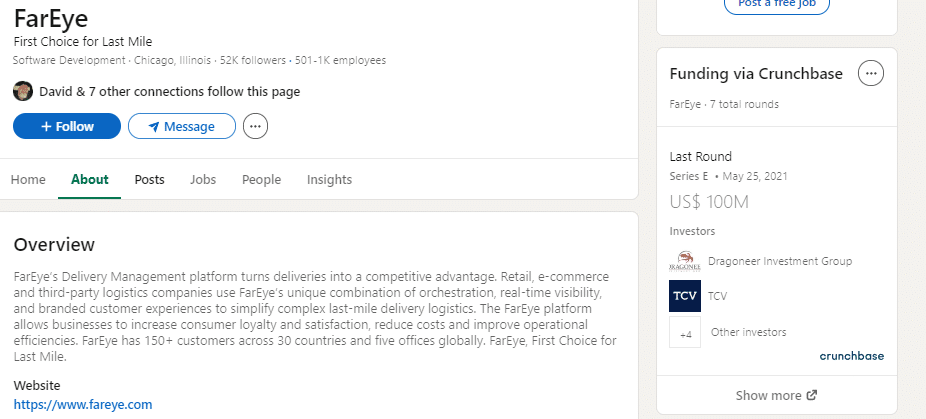Open the Insights tab
Viewport: 926px width, 419px height.
329,180
